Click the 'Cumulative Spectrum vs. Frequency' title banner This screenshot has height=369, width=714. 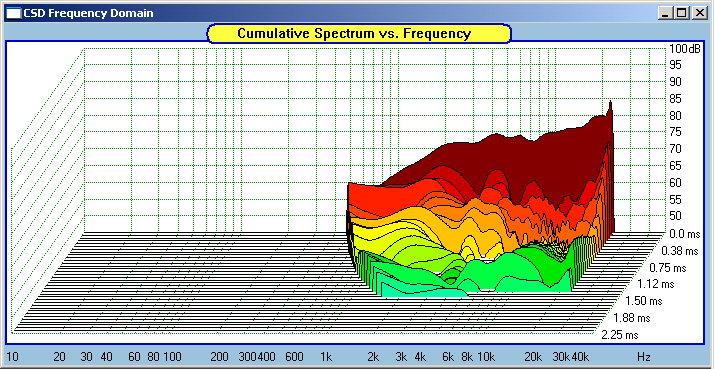pyautogui.click(x=359, y=34)
